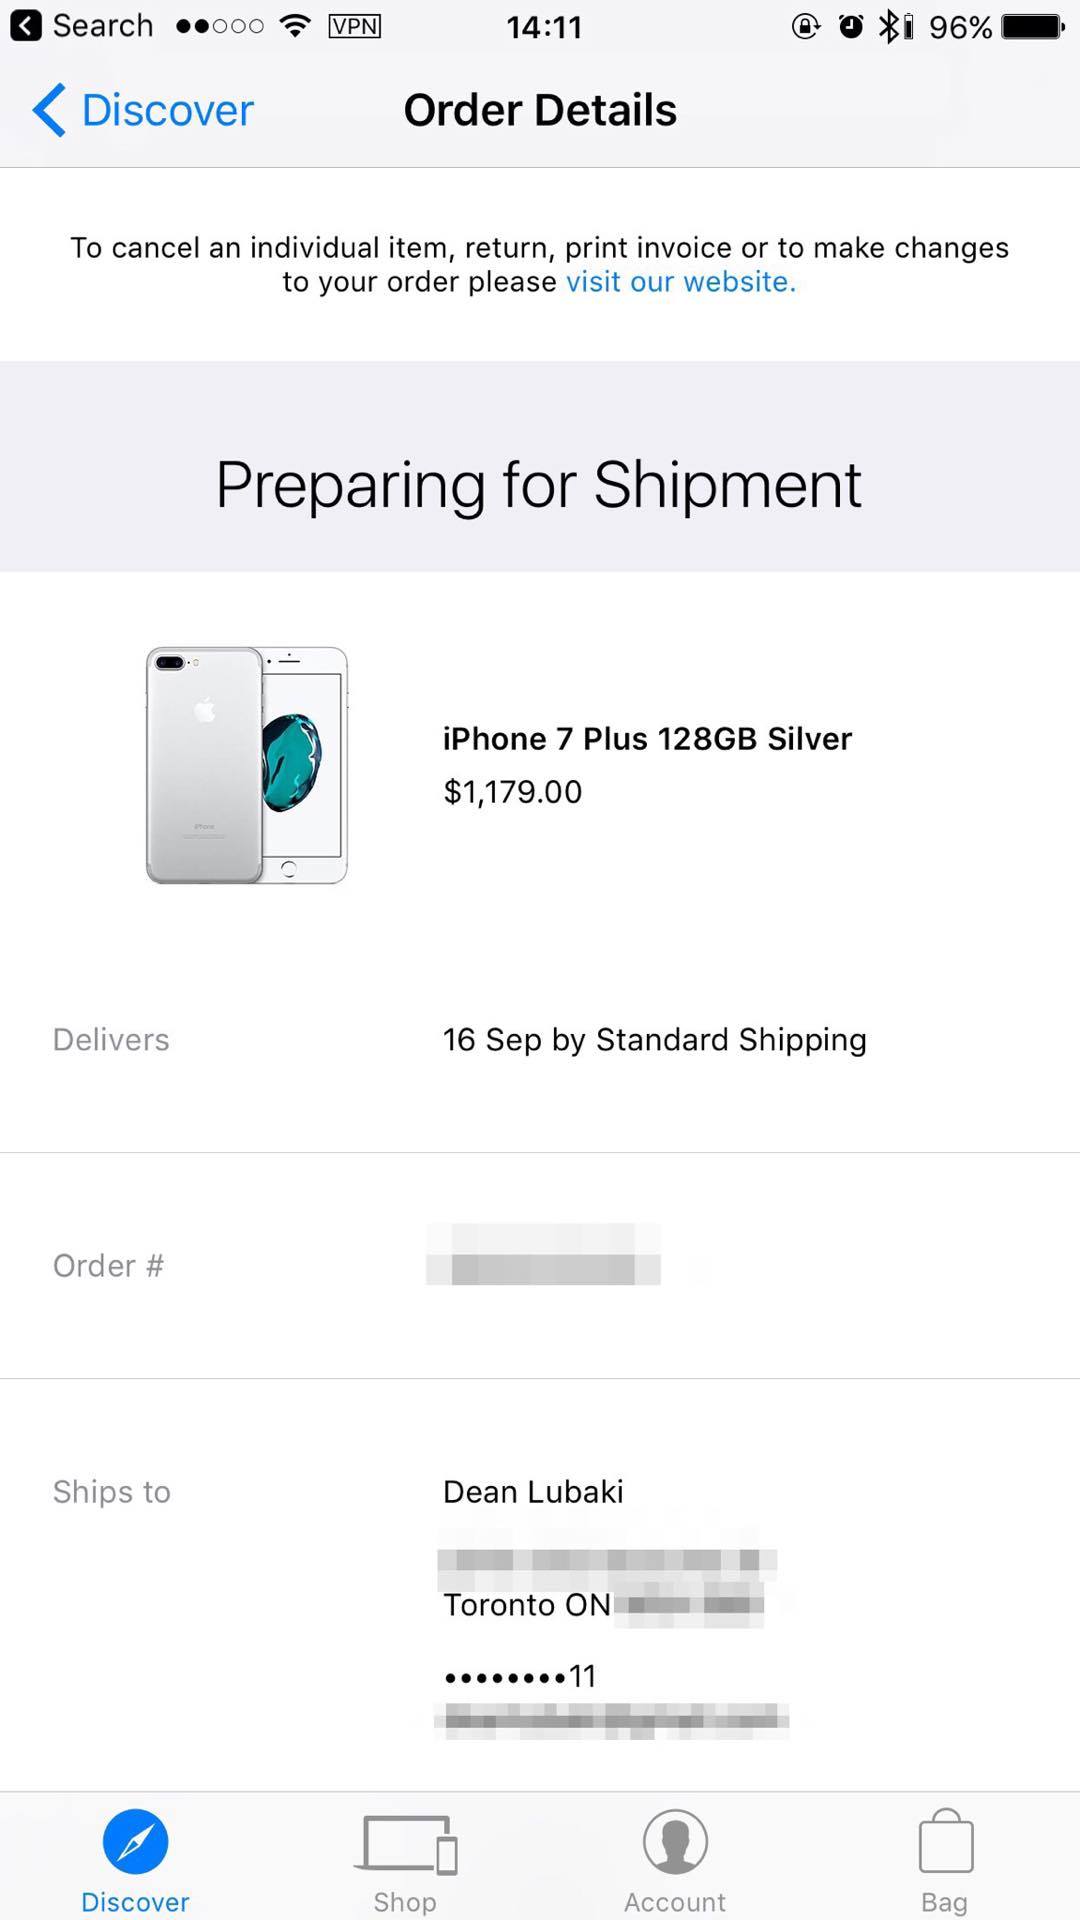Tap the battery indicator icon
Viewport: 1080px width, 1920px height.
click(1034, 26)
